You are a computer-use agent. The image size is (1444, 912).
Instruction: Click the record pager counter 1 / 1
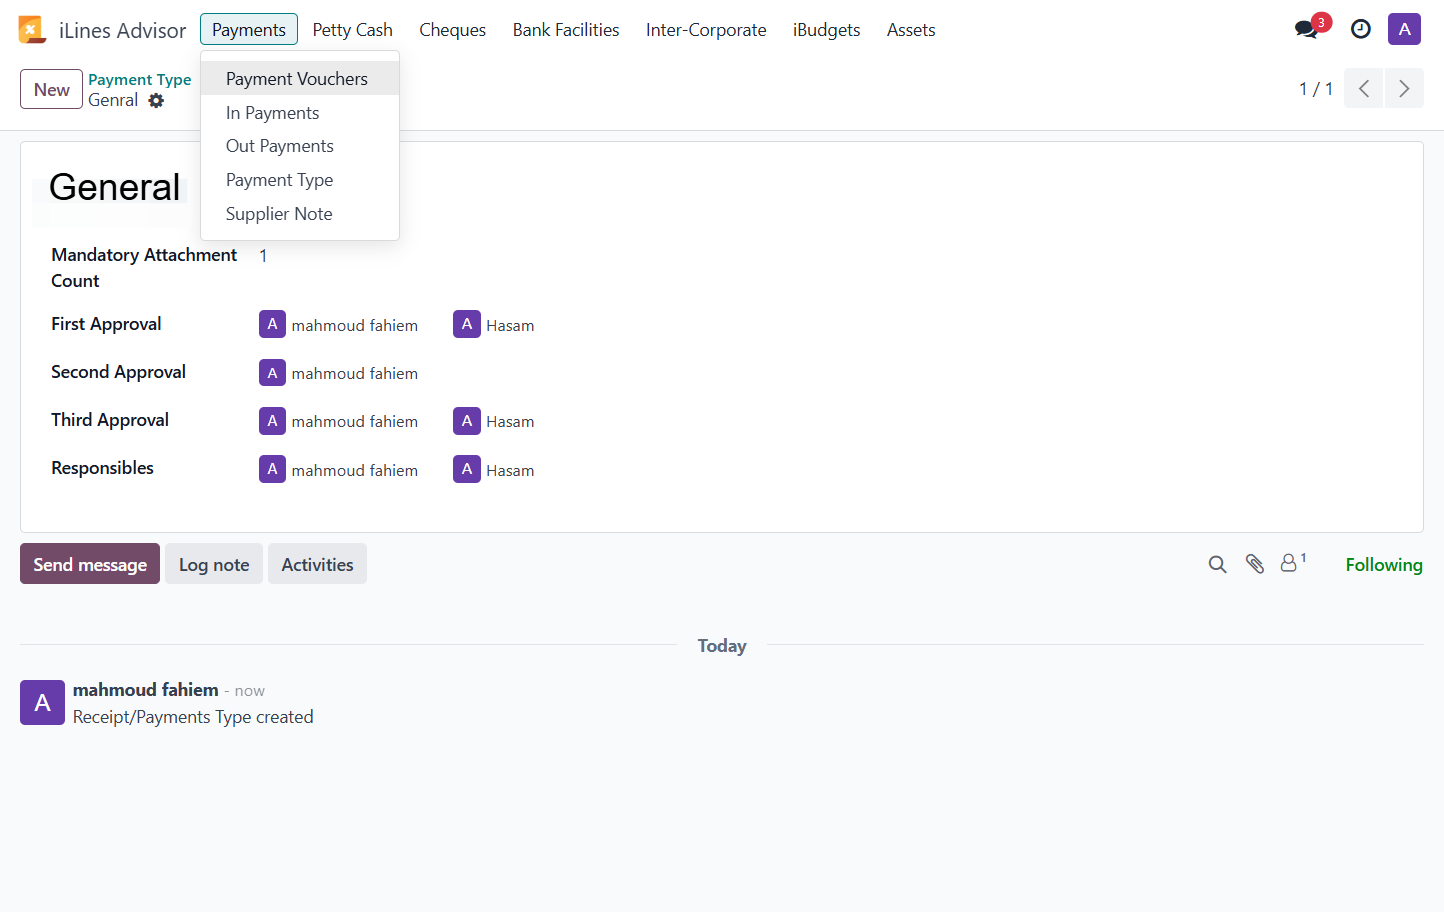click(x=1316, y=89)
